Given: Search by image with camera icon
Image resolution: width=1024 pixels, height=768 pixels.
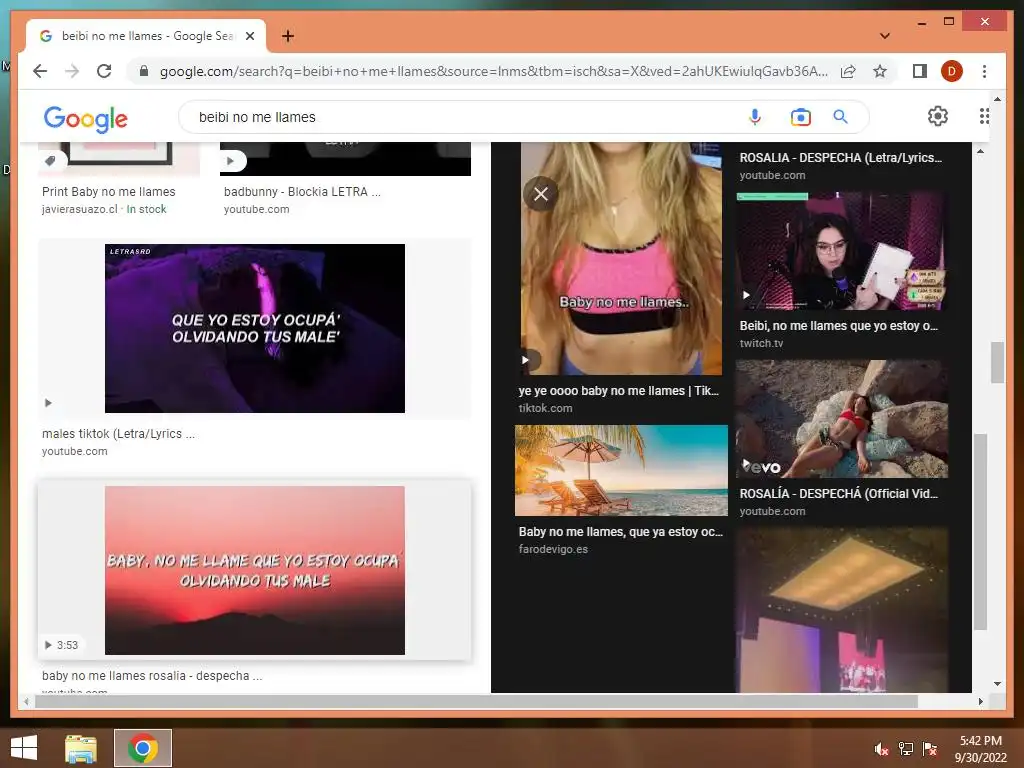Looking at the screenshot, I should 800,117.
